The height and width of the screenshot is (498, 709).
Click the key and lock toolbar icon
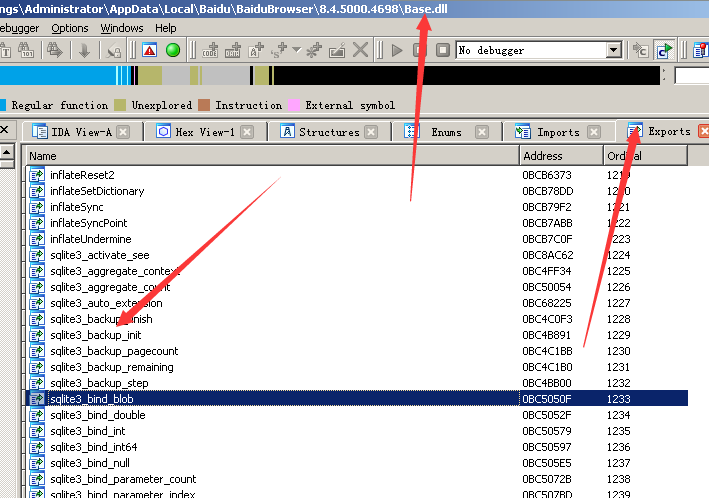pyautogui.click(x=113, y=51)
